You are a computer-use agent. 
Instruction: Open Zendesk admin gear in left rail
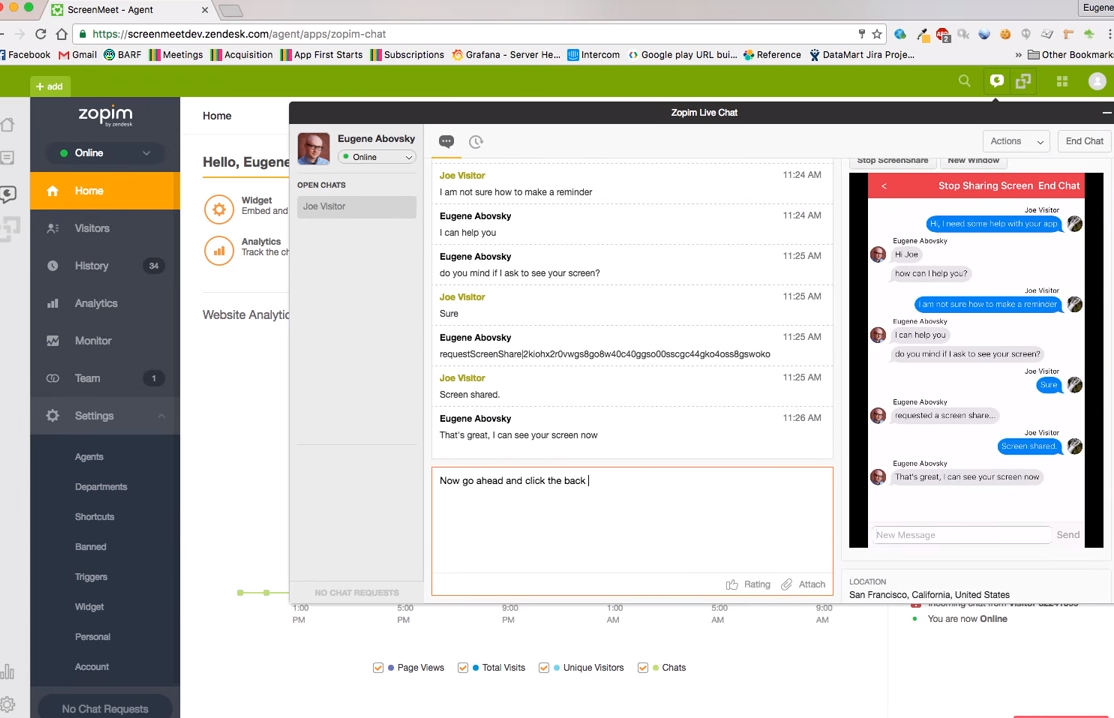click(8, 705)
